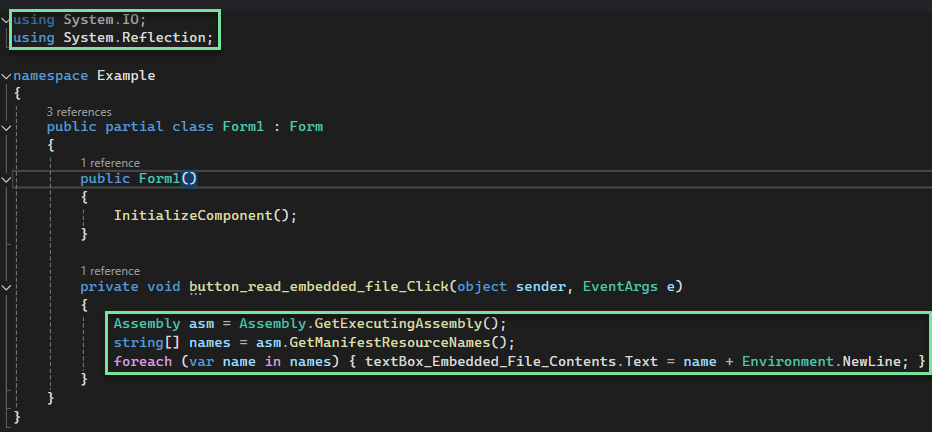This screenshot has width=932, height=432.
Task: Collapse the using directives block
Action: (6, 20)
